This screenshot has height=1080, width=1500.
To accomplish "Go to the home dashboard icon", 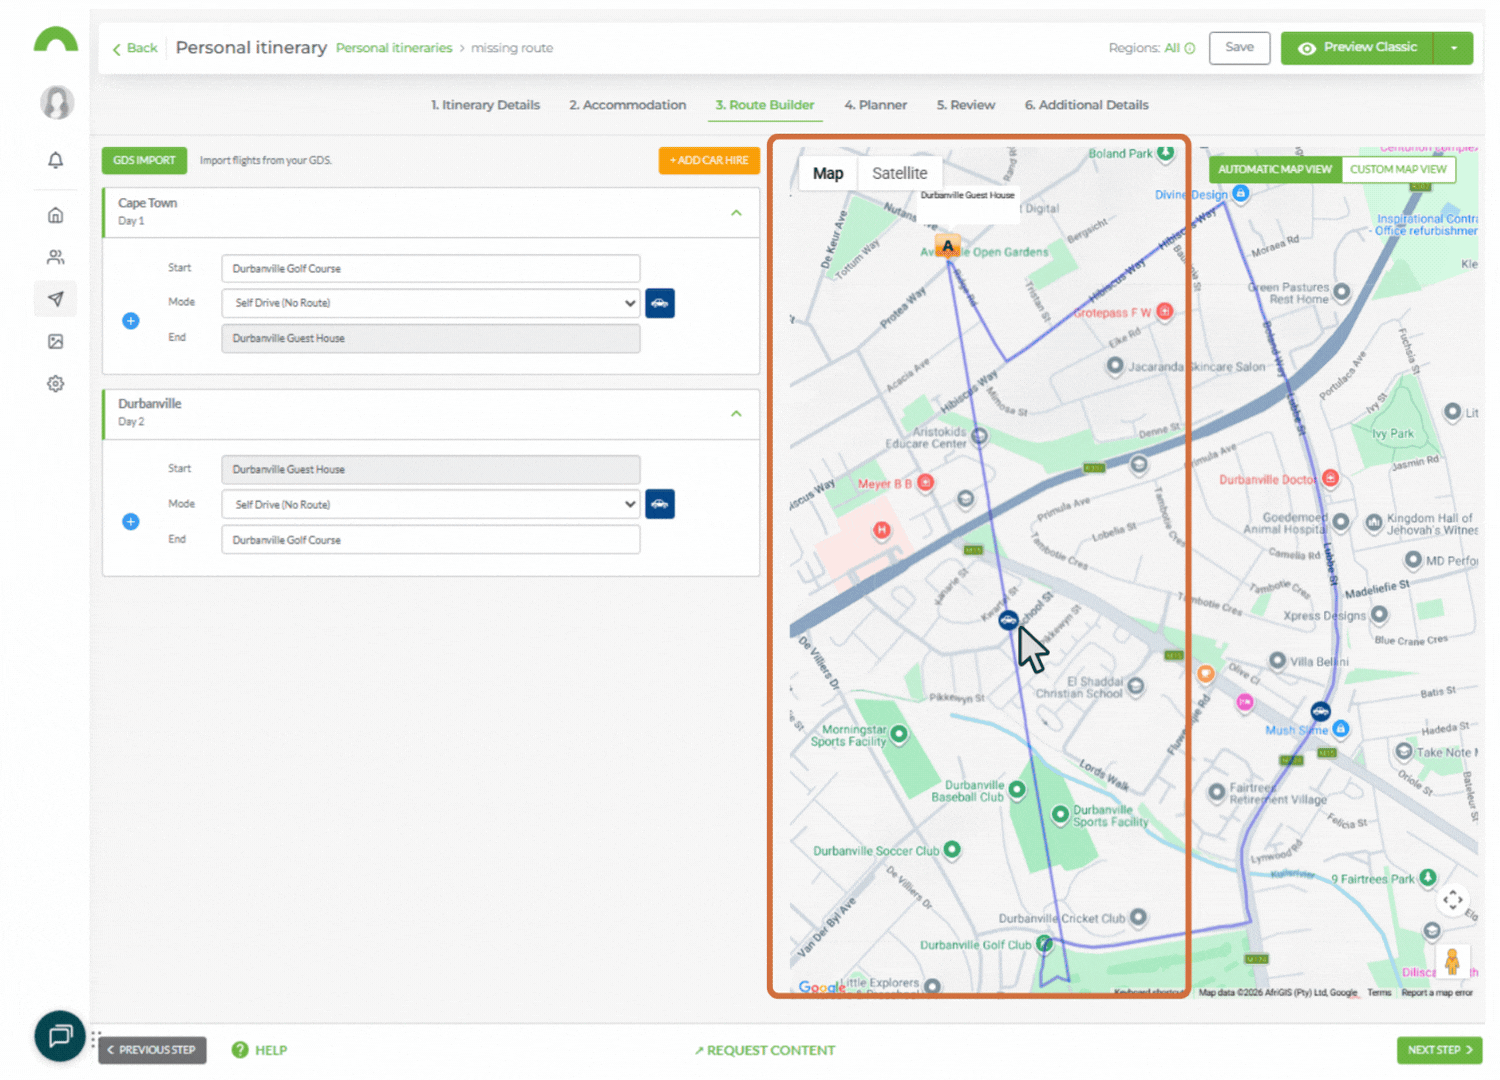I will tap(56, 215).
